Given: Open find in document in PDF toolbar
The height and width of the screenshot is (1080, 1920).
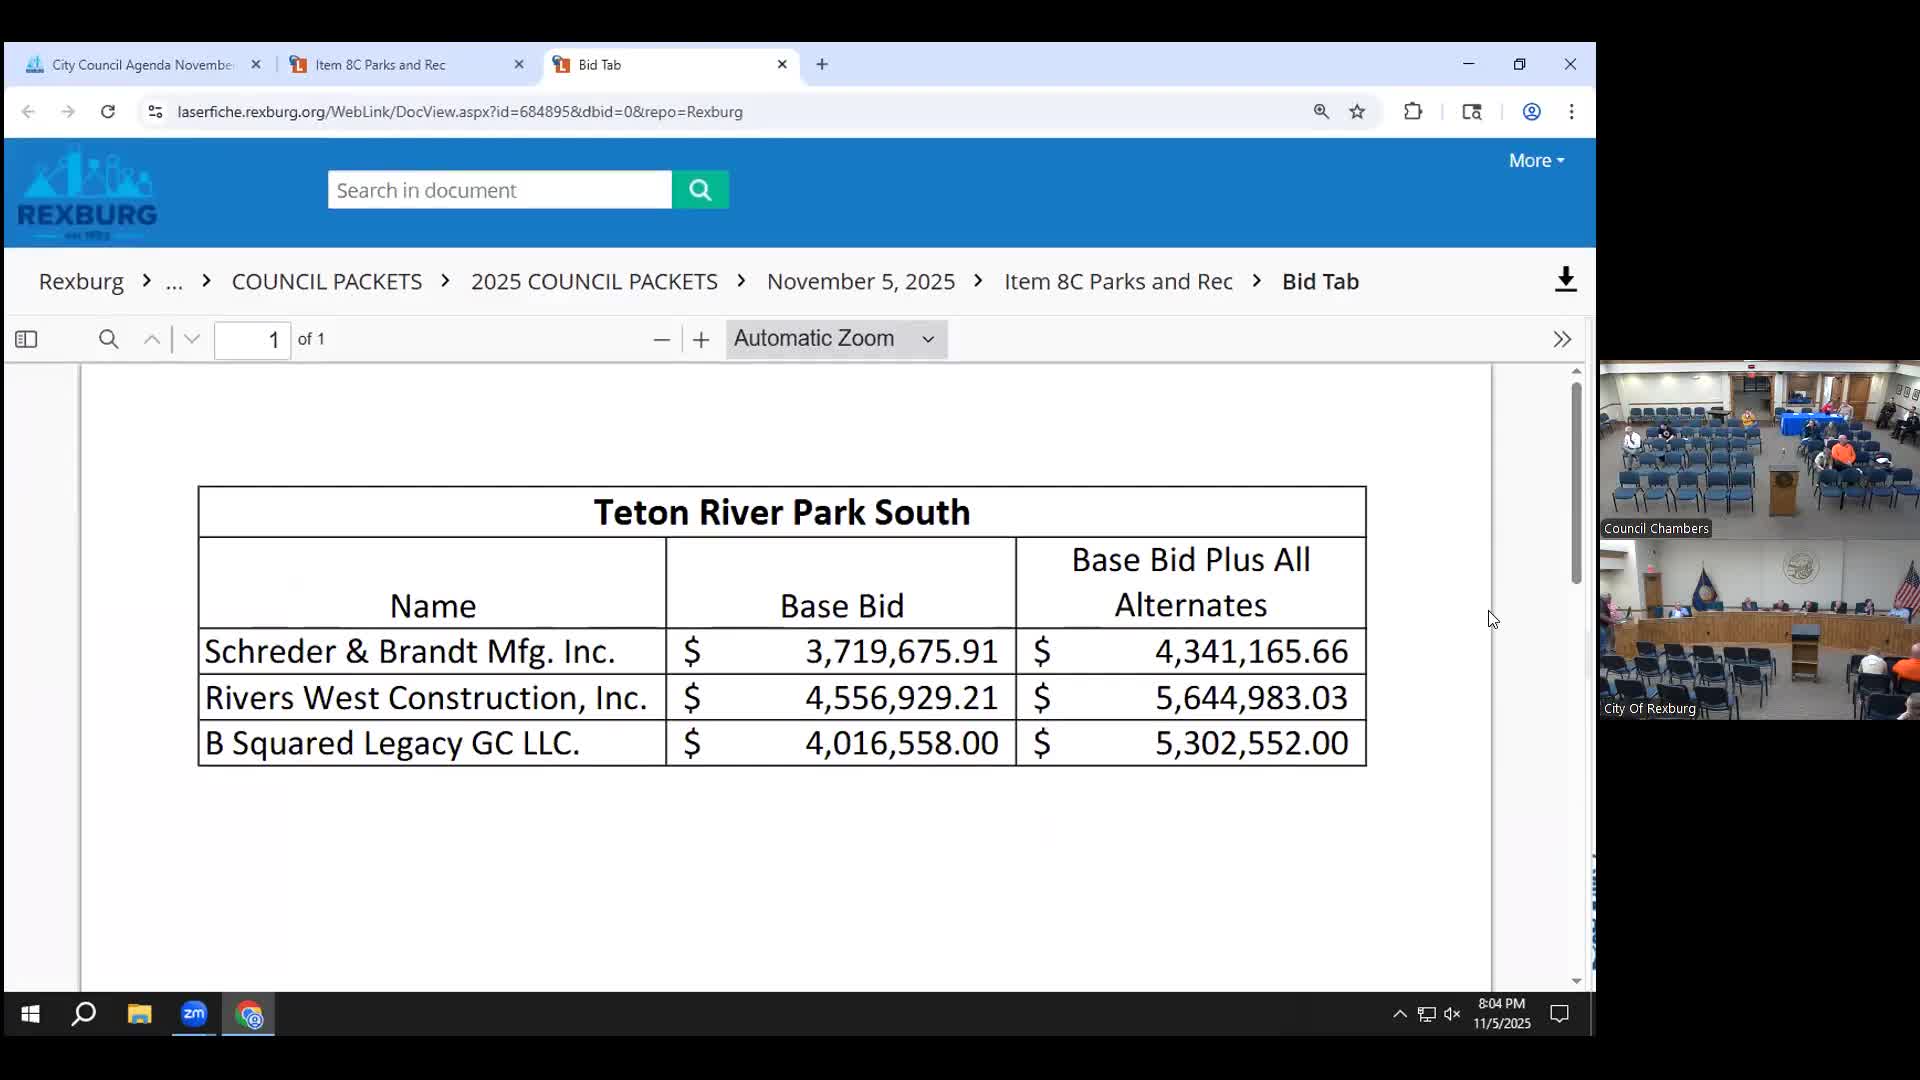Looking at the screenshot, I should pyautogui.click(x=109, y=339).
